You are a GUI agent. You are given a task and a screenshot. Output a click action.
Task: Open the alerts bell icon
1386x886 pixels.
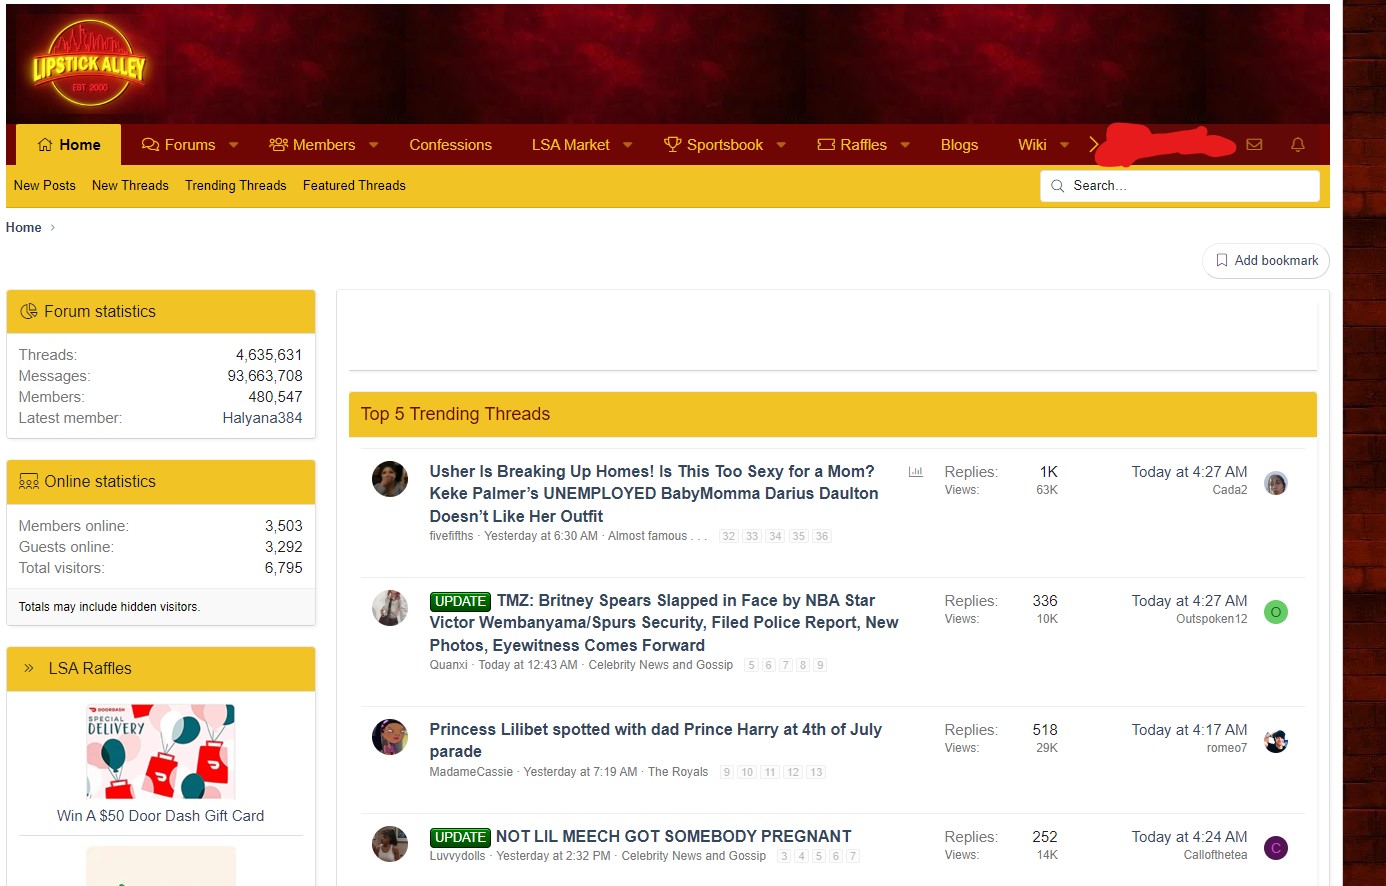(1298, 145)
